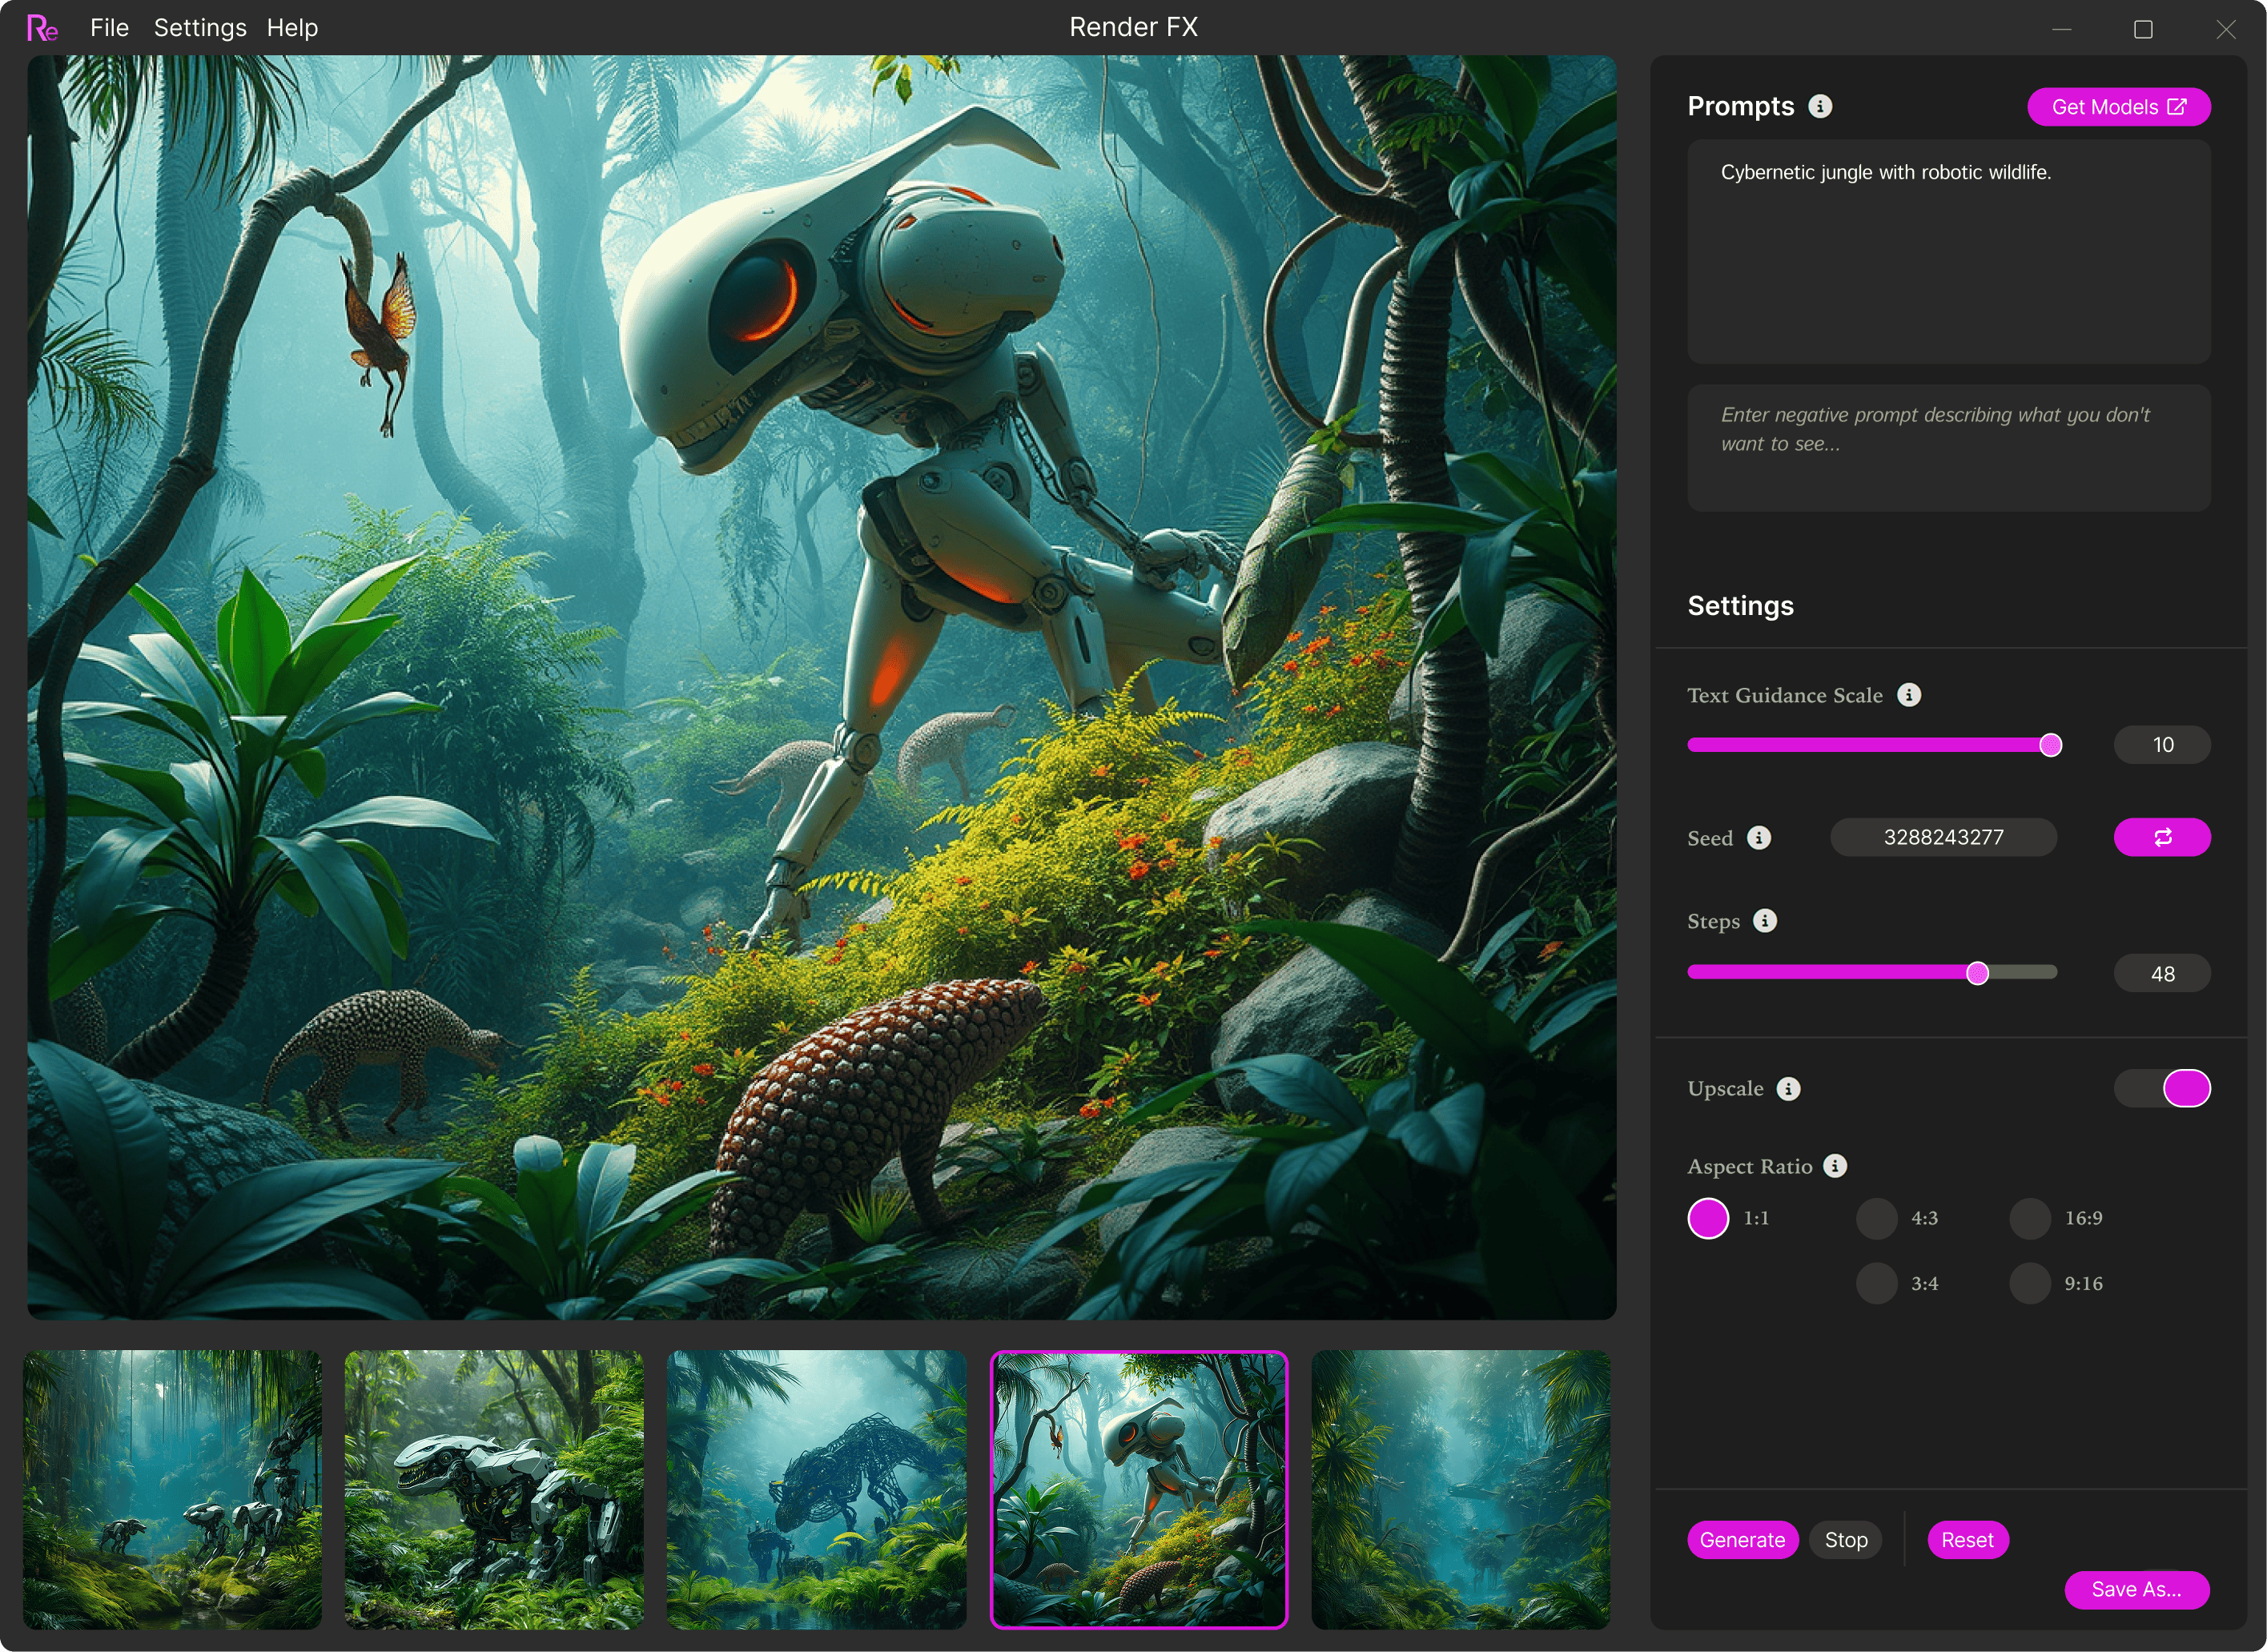
Task: Click the Steps info icon
Action: (x=1765, y=921)
